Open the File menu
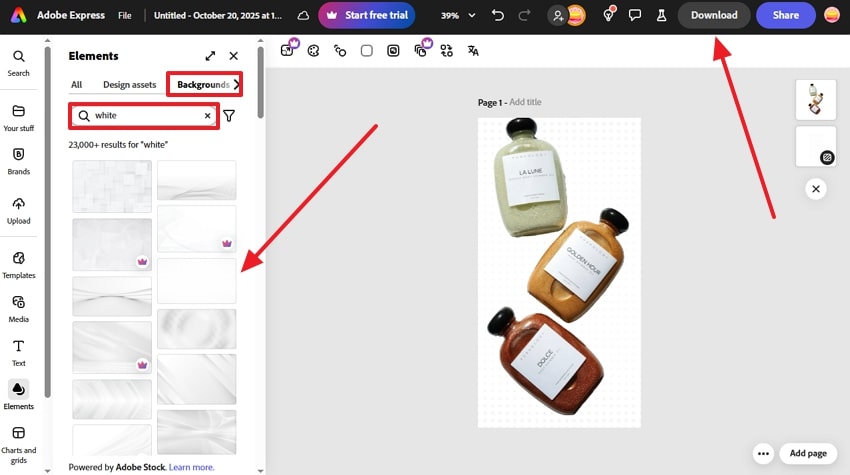The image size is (850, 475). [125, 15]
